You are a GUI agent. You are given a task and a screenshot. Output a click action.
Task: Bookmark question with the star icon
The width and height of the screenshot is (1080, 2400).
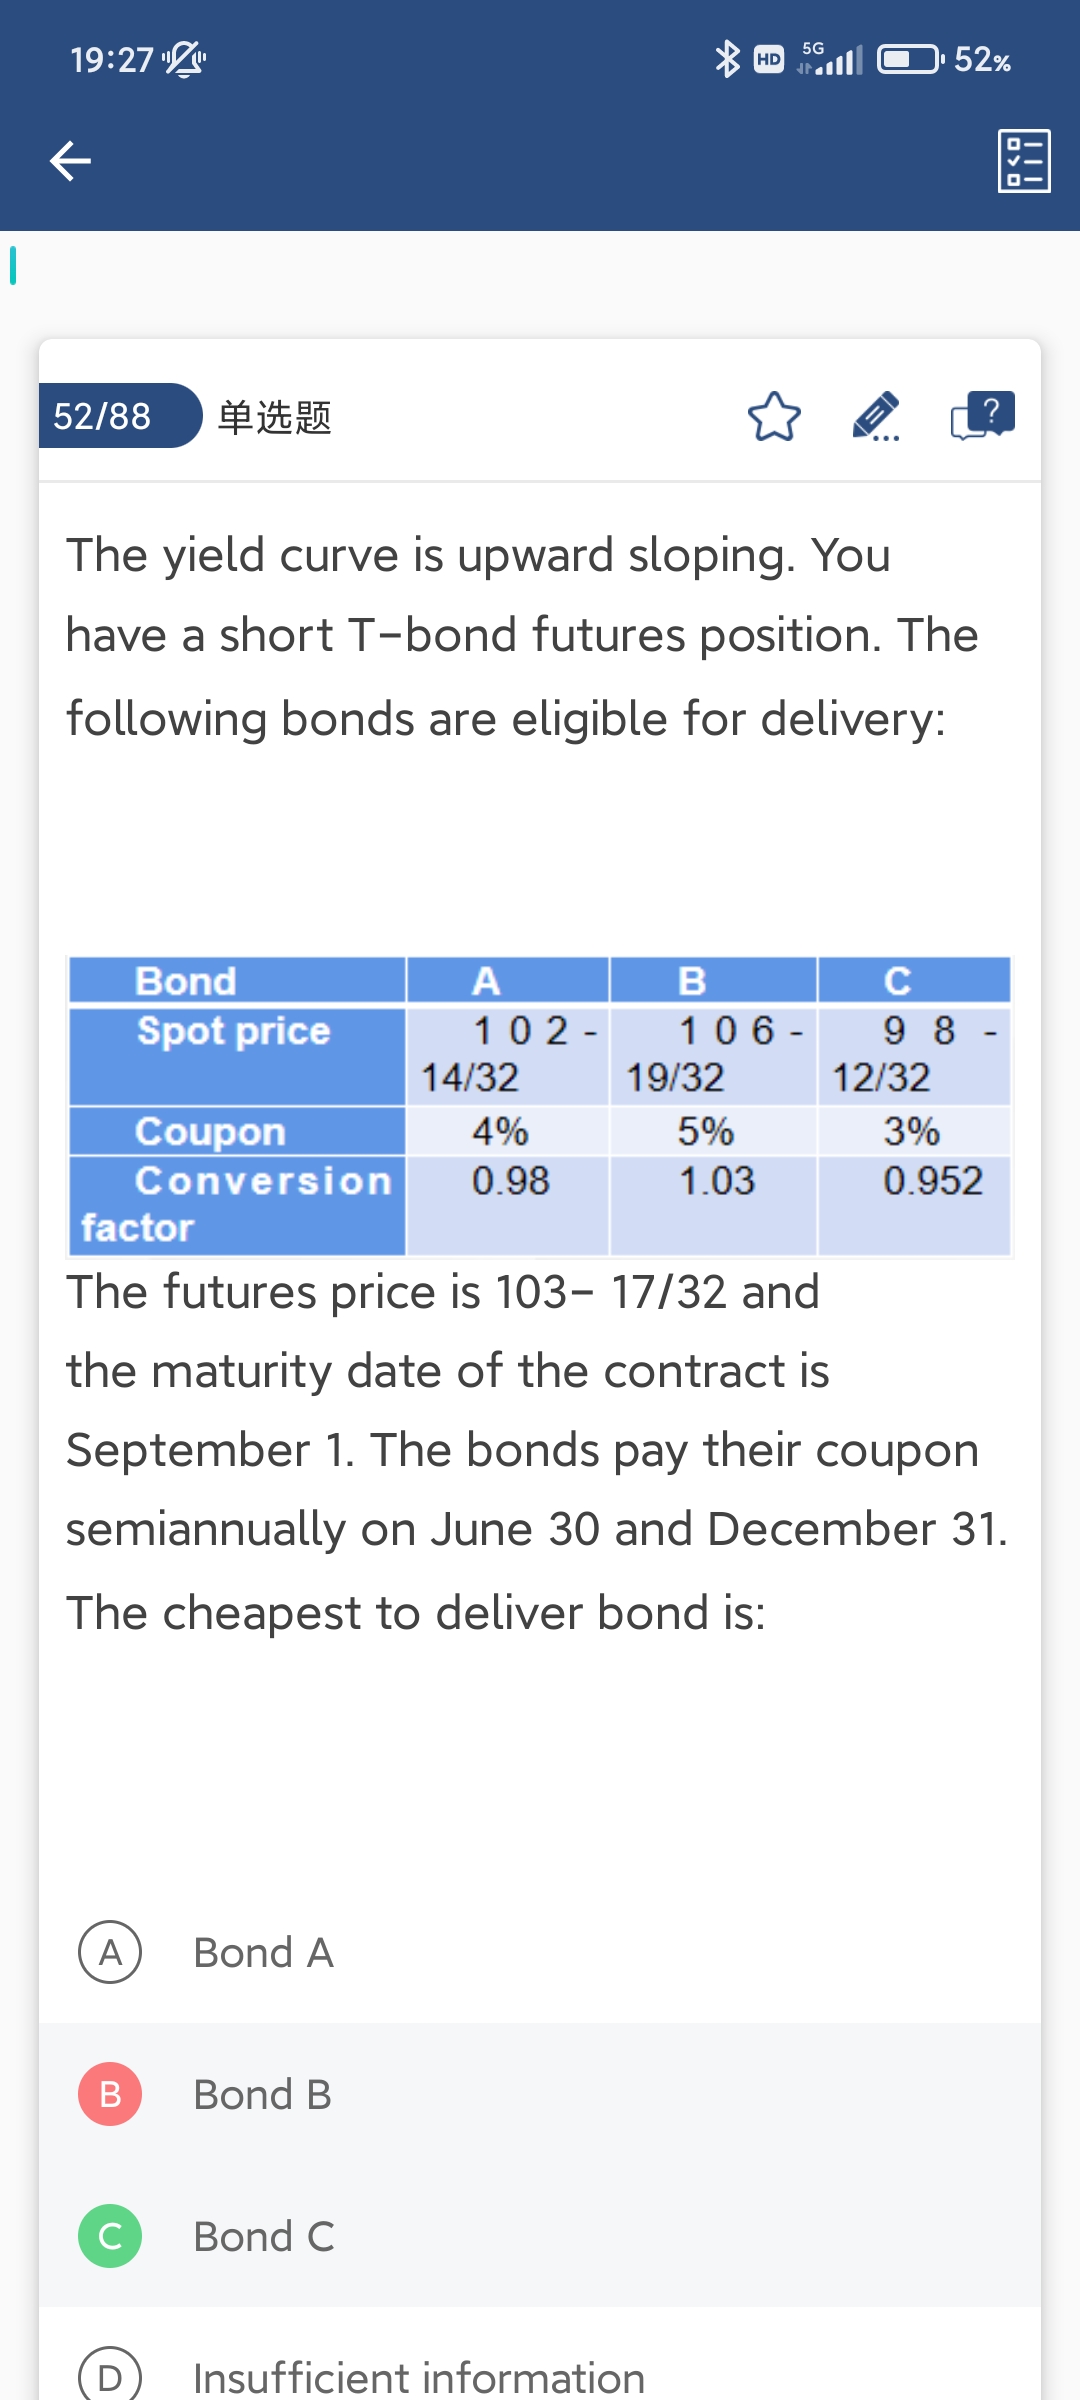point(774,417)
